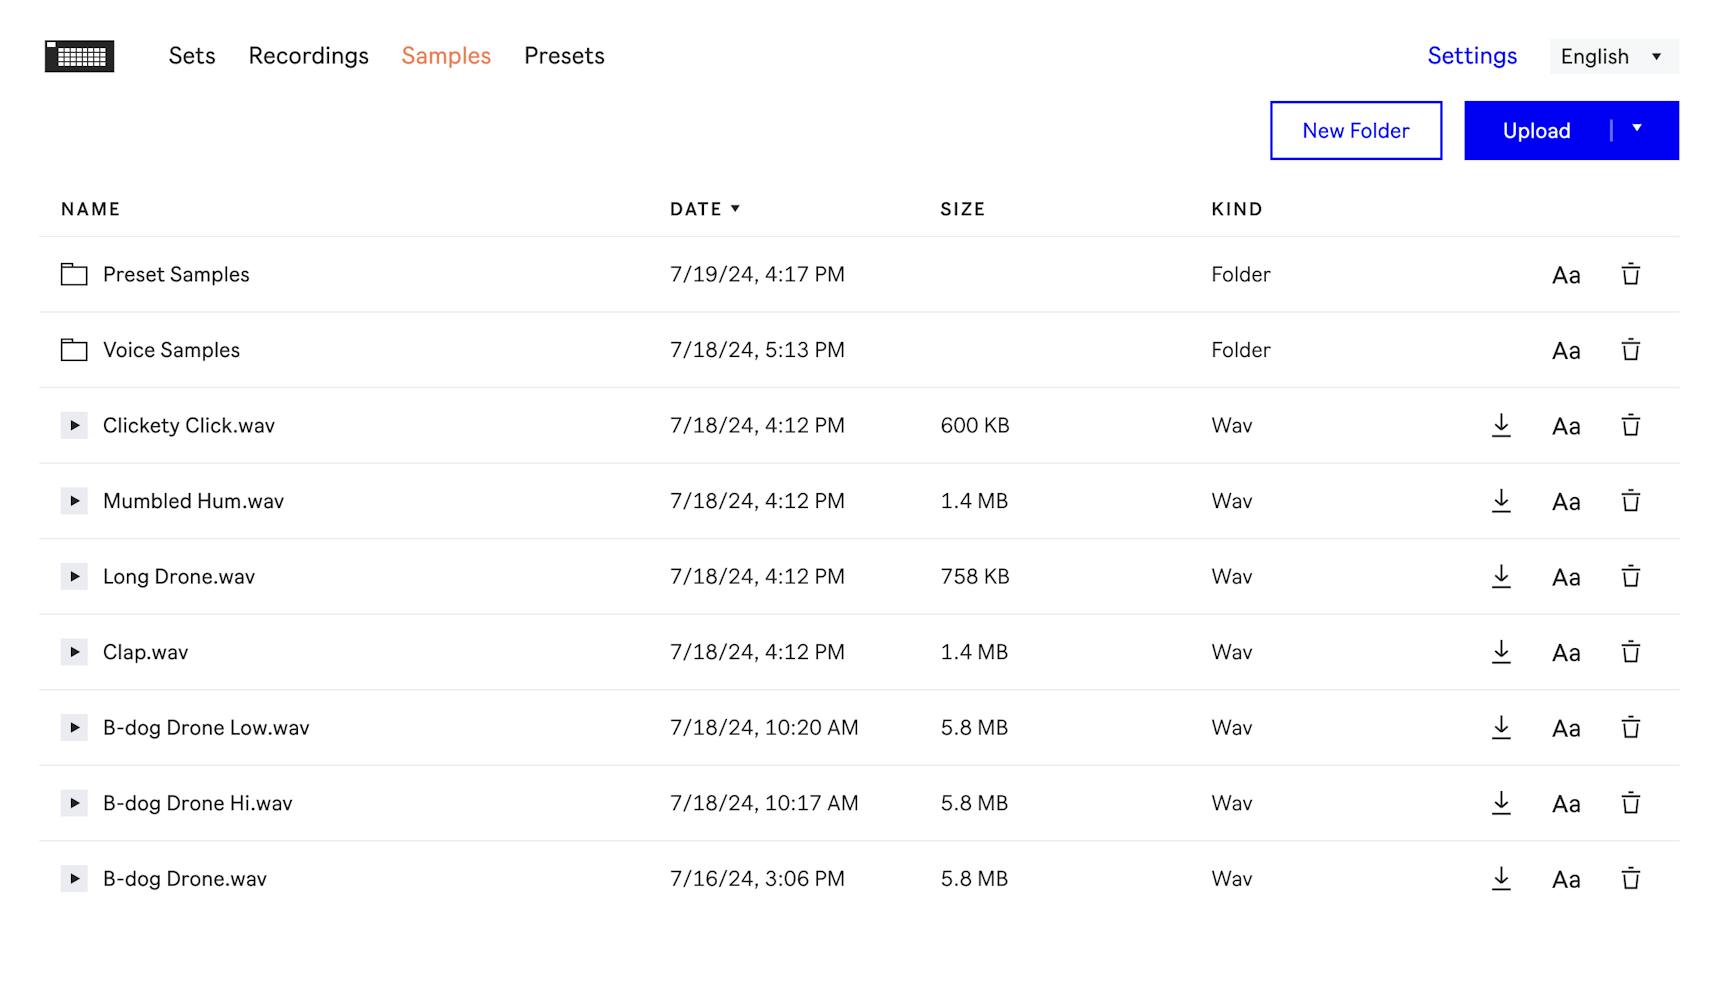Play the Clickety Click.wav sample

click(74, 425)
